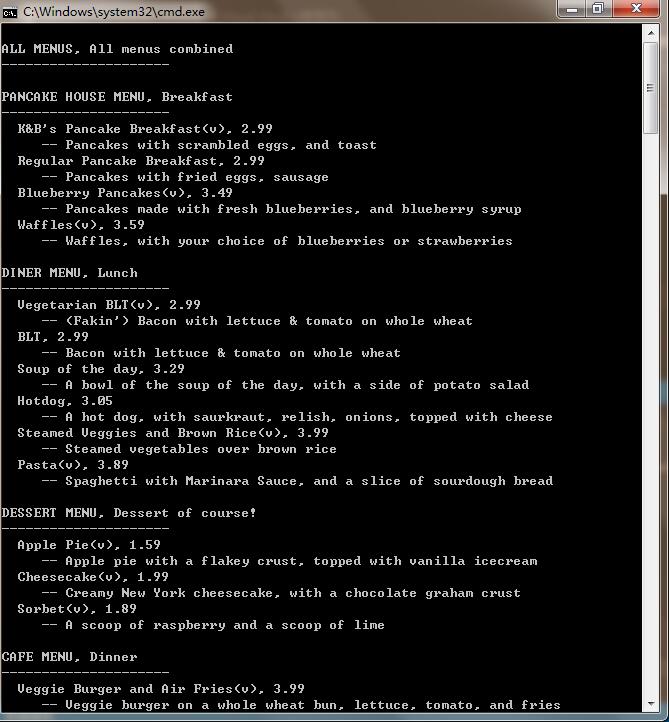Click the 'PANCAKE HOUSE MENU, Breakfast' heading
The height and width of the screenshot is (722, 669).
(117, 97)
